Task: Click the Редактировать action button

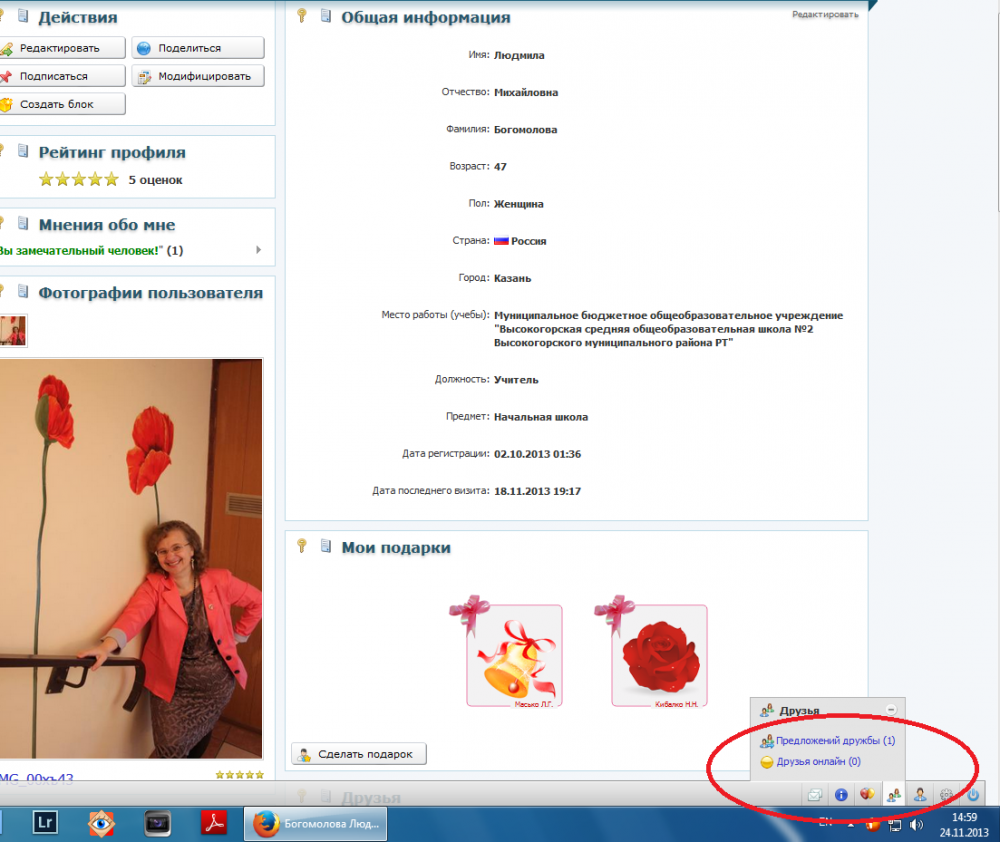Action: pyautogui.click(x=62, y=48)
